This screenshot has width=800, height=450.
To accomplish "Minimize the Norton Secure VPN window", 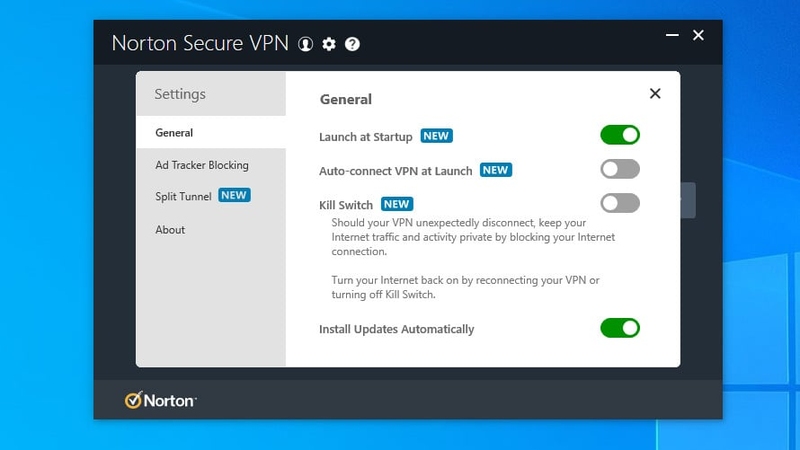I will (672, 35).
